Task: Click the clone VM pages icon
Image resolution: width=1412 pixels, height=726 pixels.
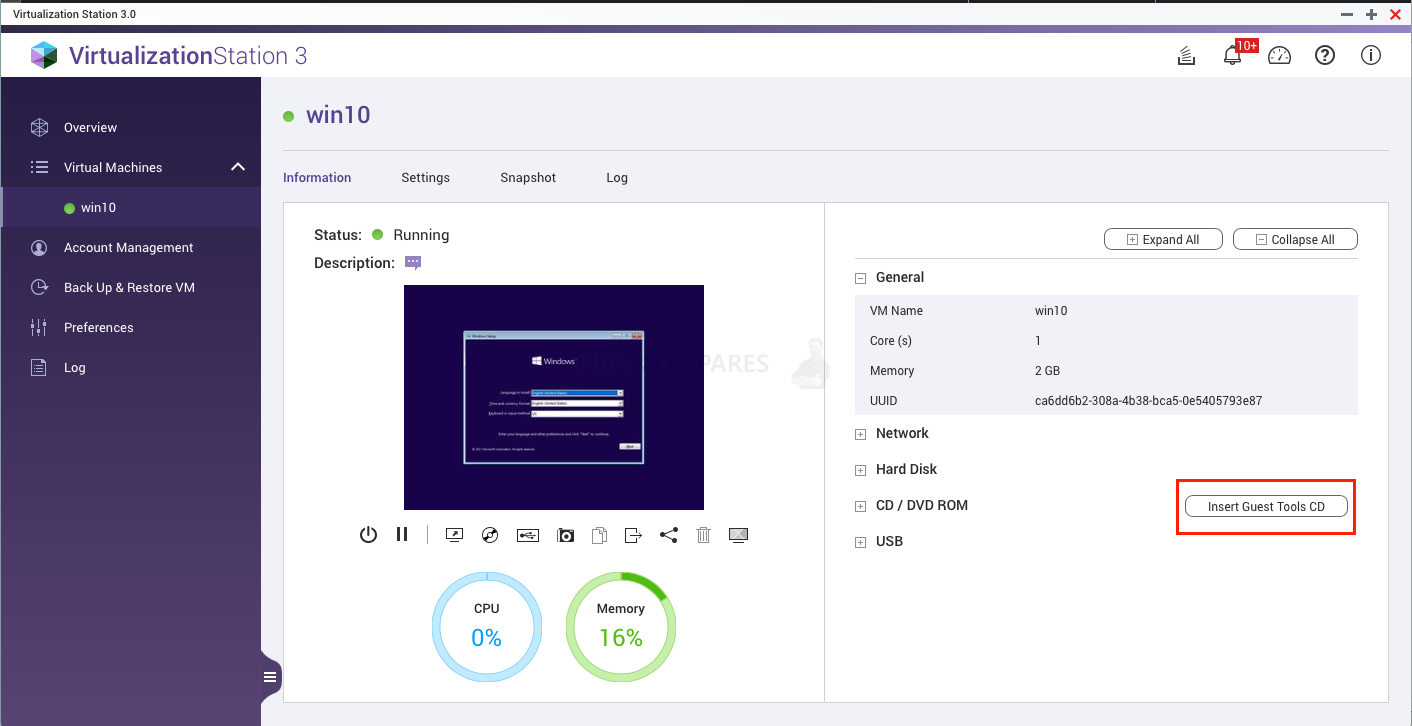Action: (x=599, y=535)
